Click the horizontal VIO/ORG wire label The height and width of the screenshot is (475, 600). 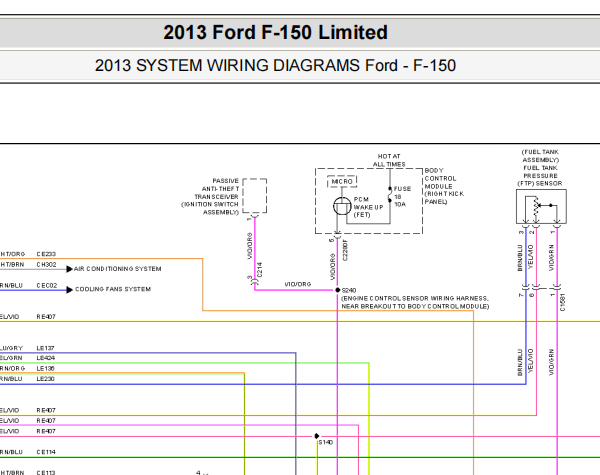click(298, 284)
